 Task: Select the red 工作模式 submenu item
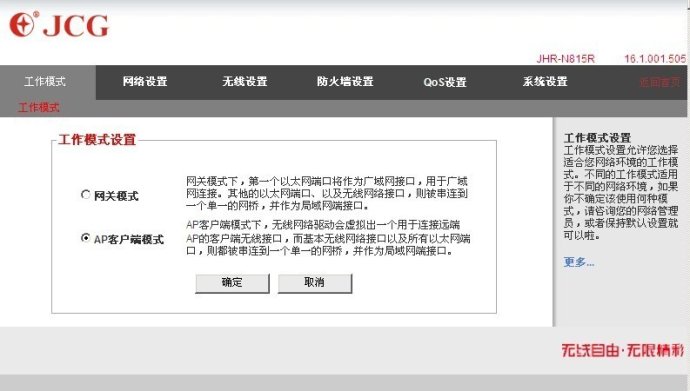(39, 108)
